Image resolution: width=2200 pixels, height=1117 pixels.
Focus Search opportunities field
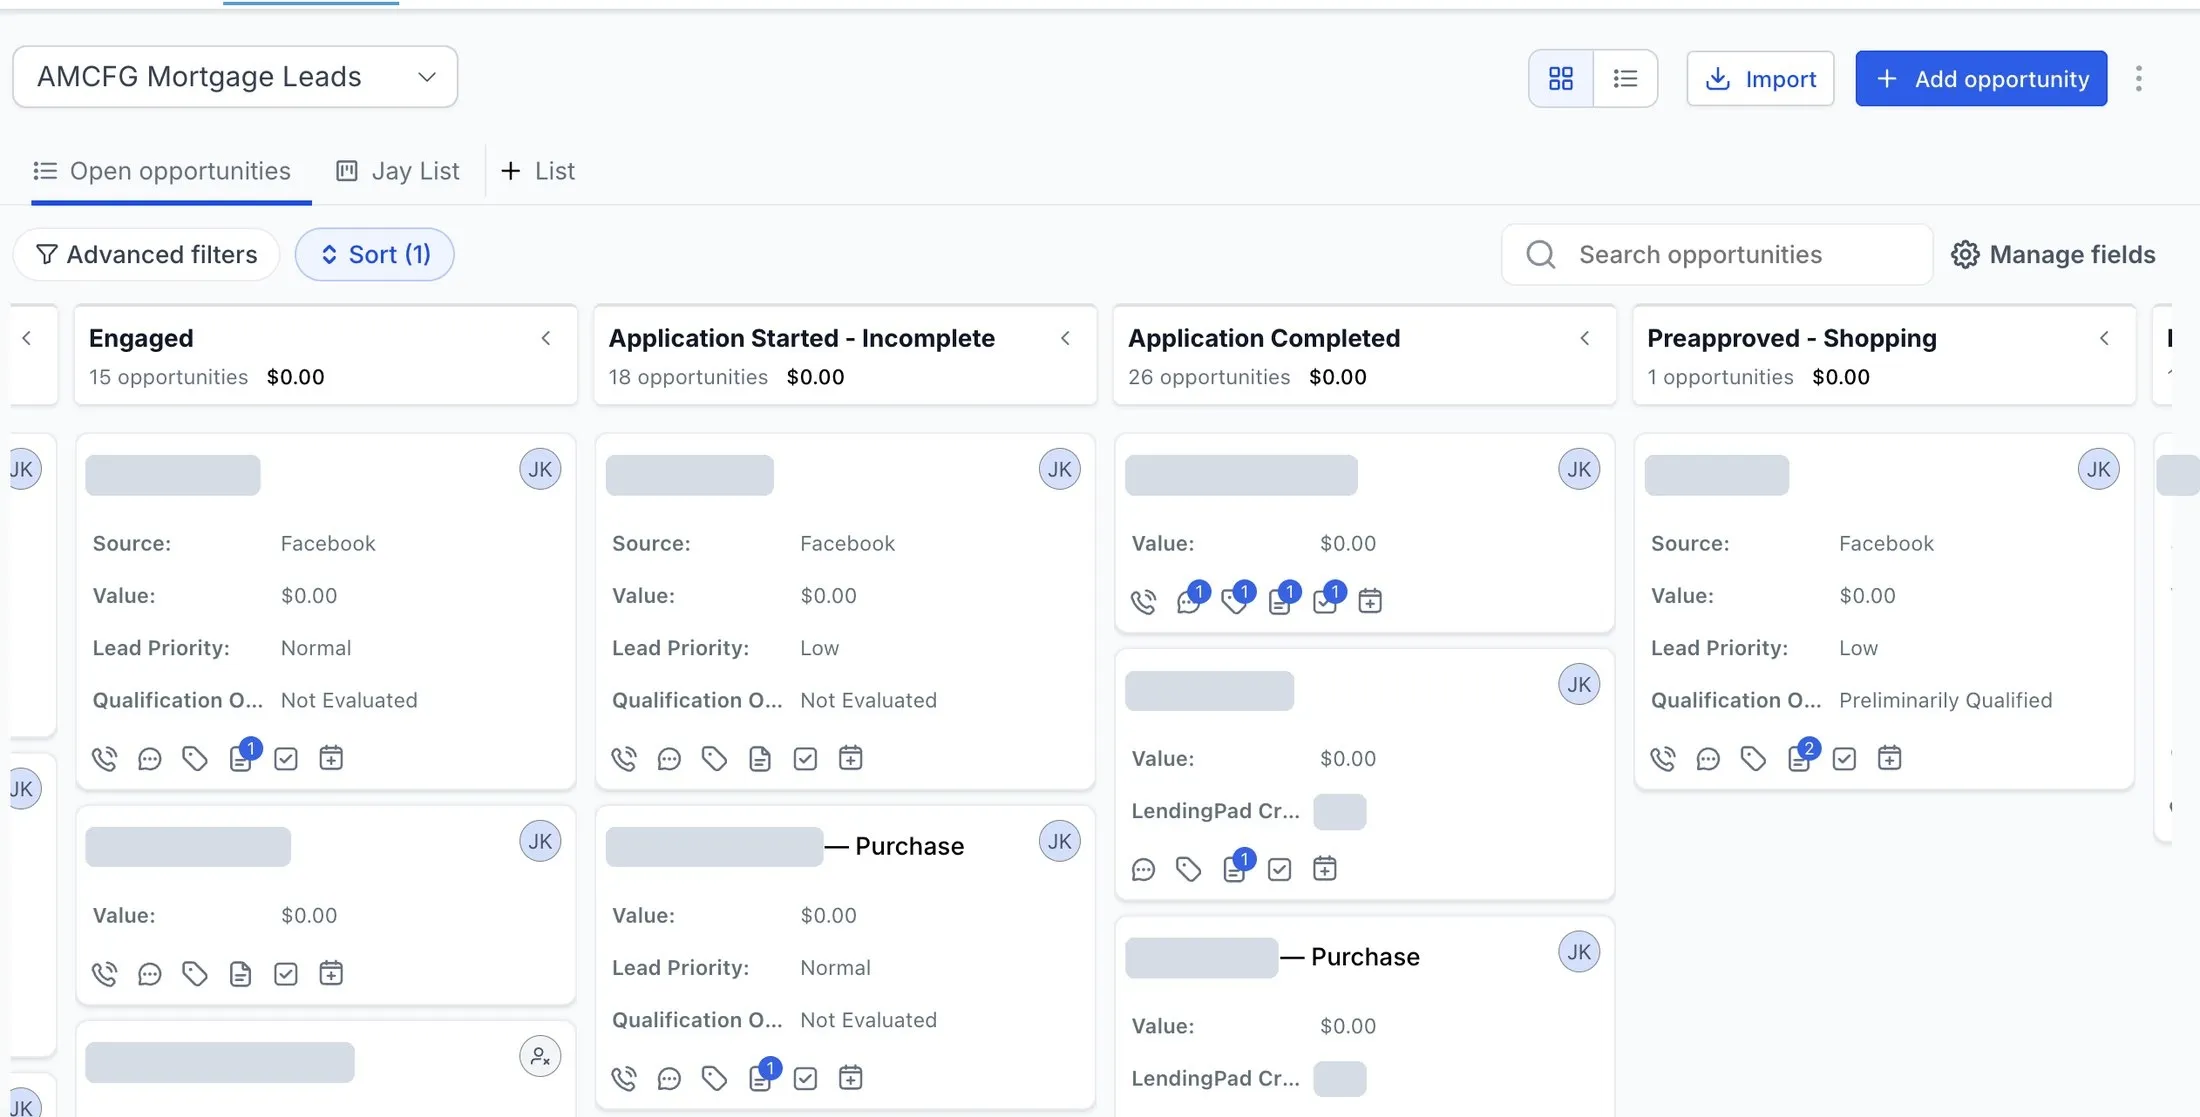coord(1717,254)
